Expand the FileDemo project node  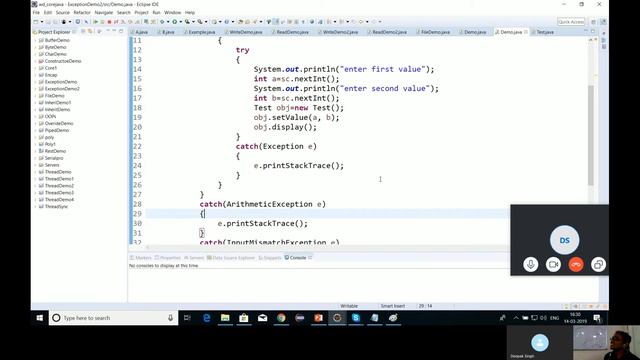(x=35, y=96)
